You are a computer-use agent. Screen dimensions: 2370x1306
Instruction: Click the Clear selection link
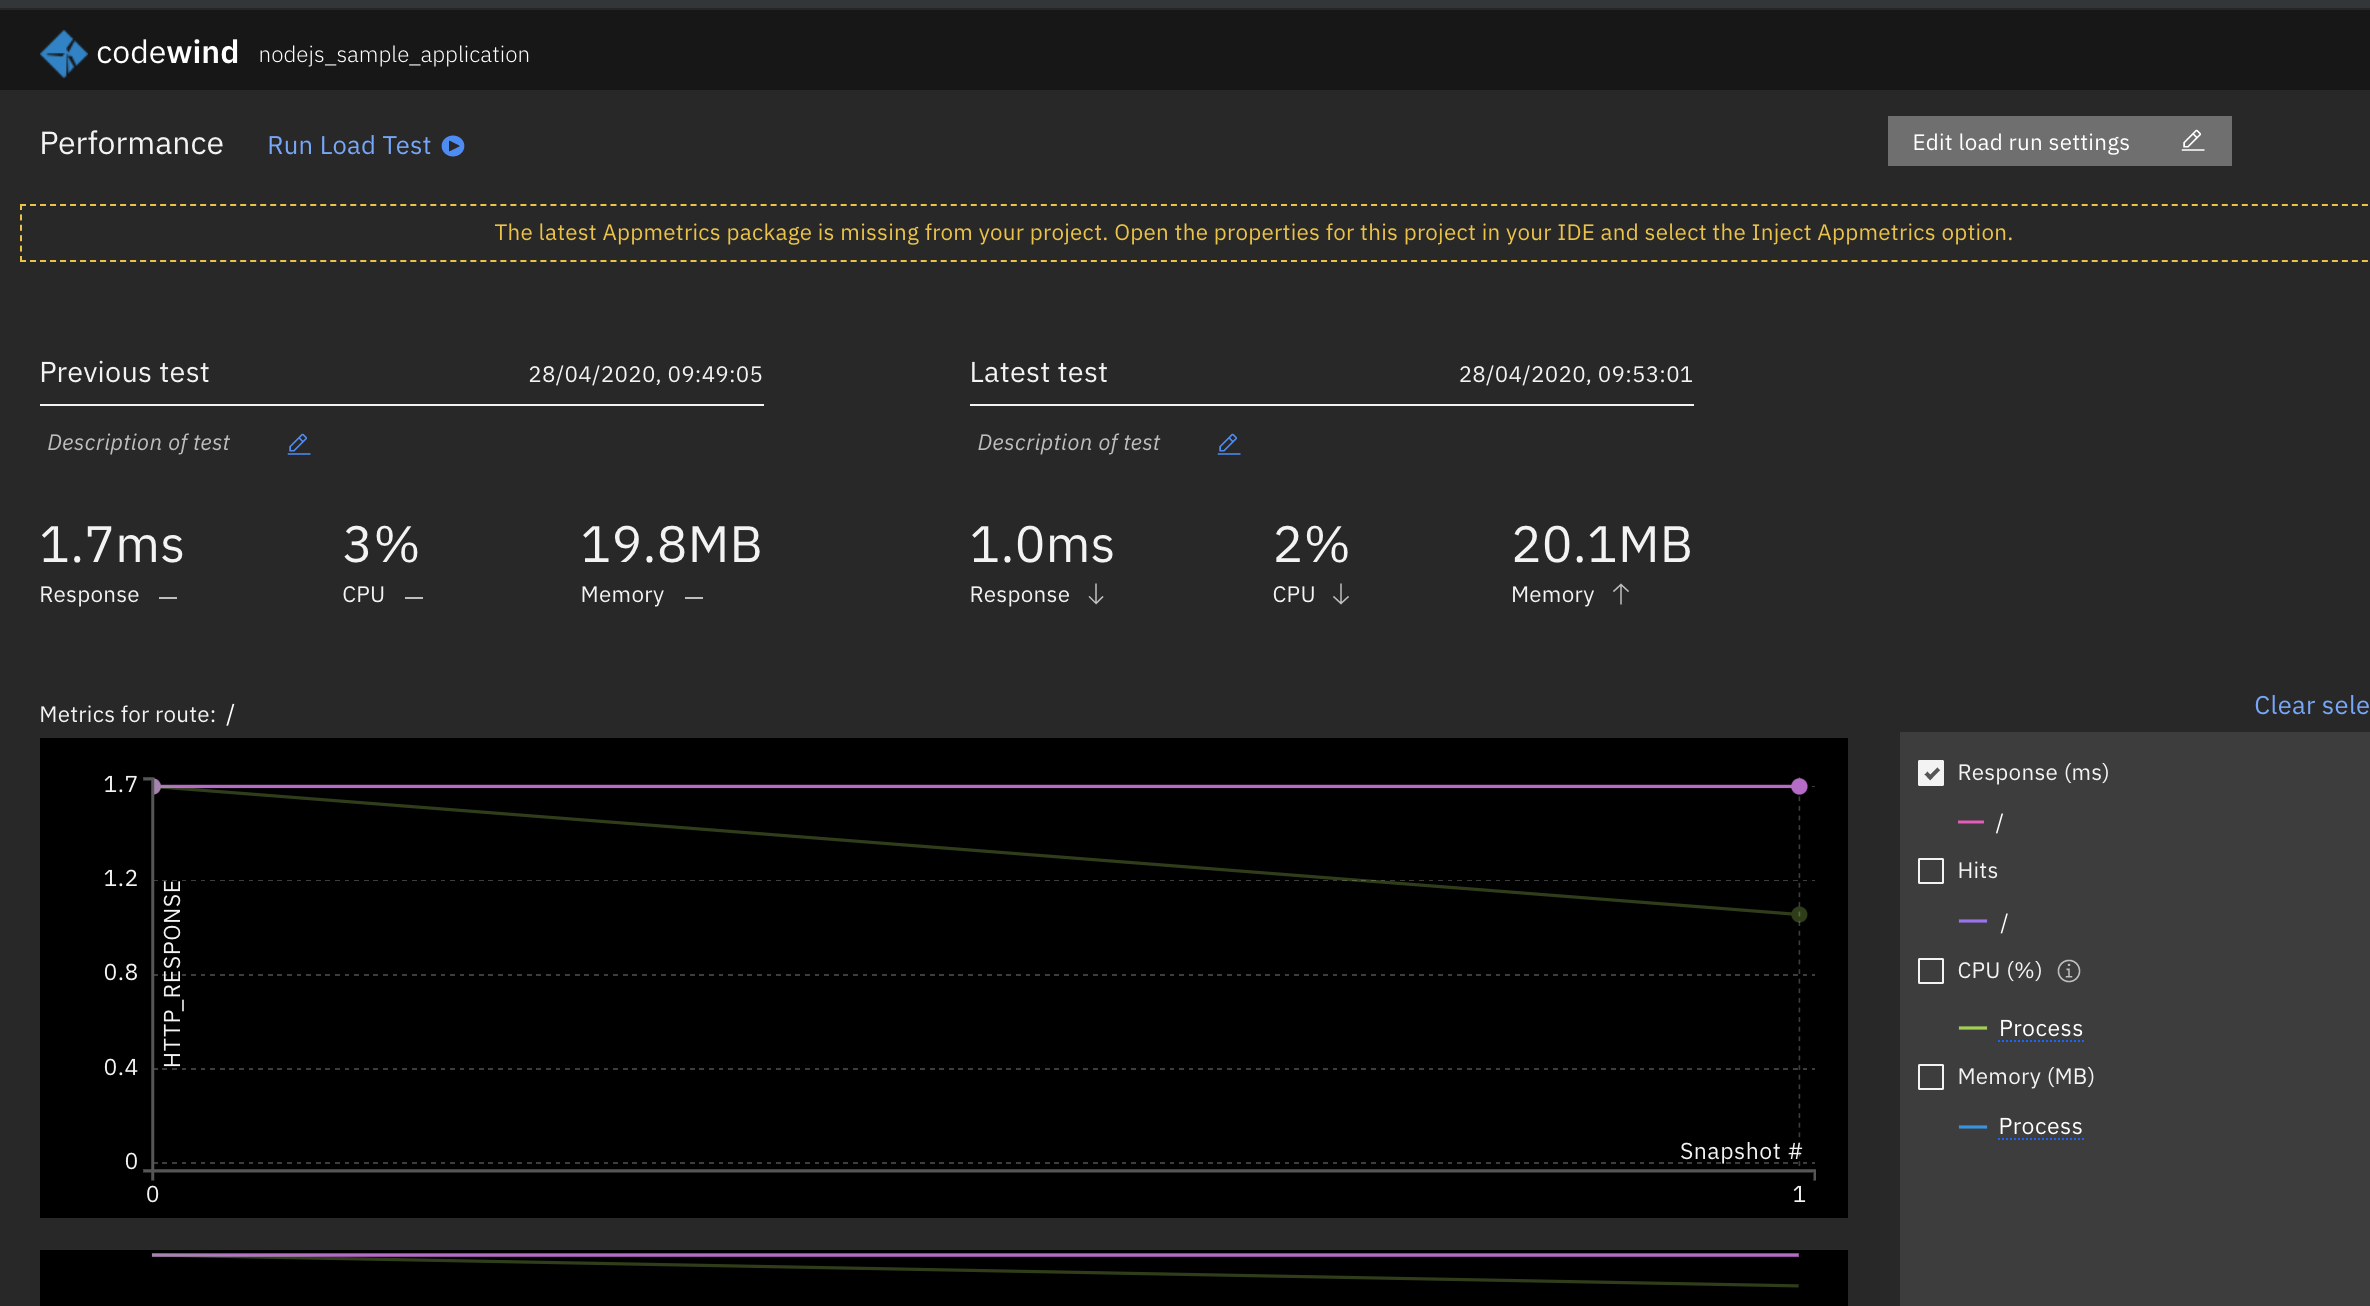tap(2311, 706)
